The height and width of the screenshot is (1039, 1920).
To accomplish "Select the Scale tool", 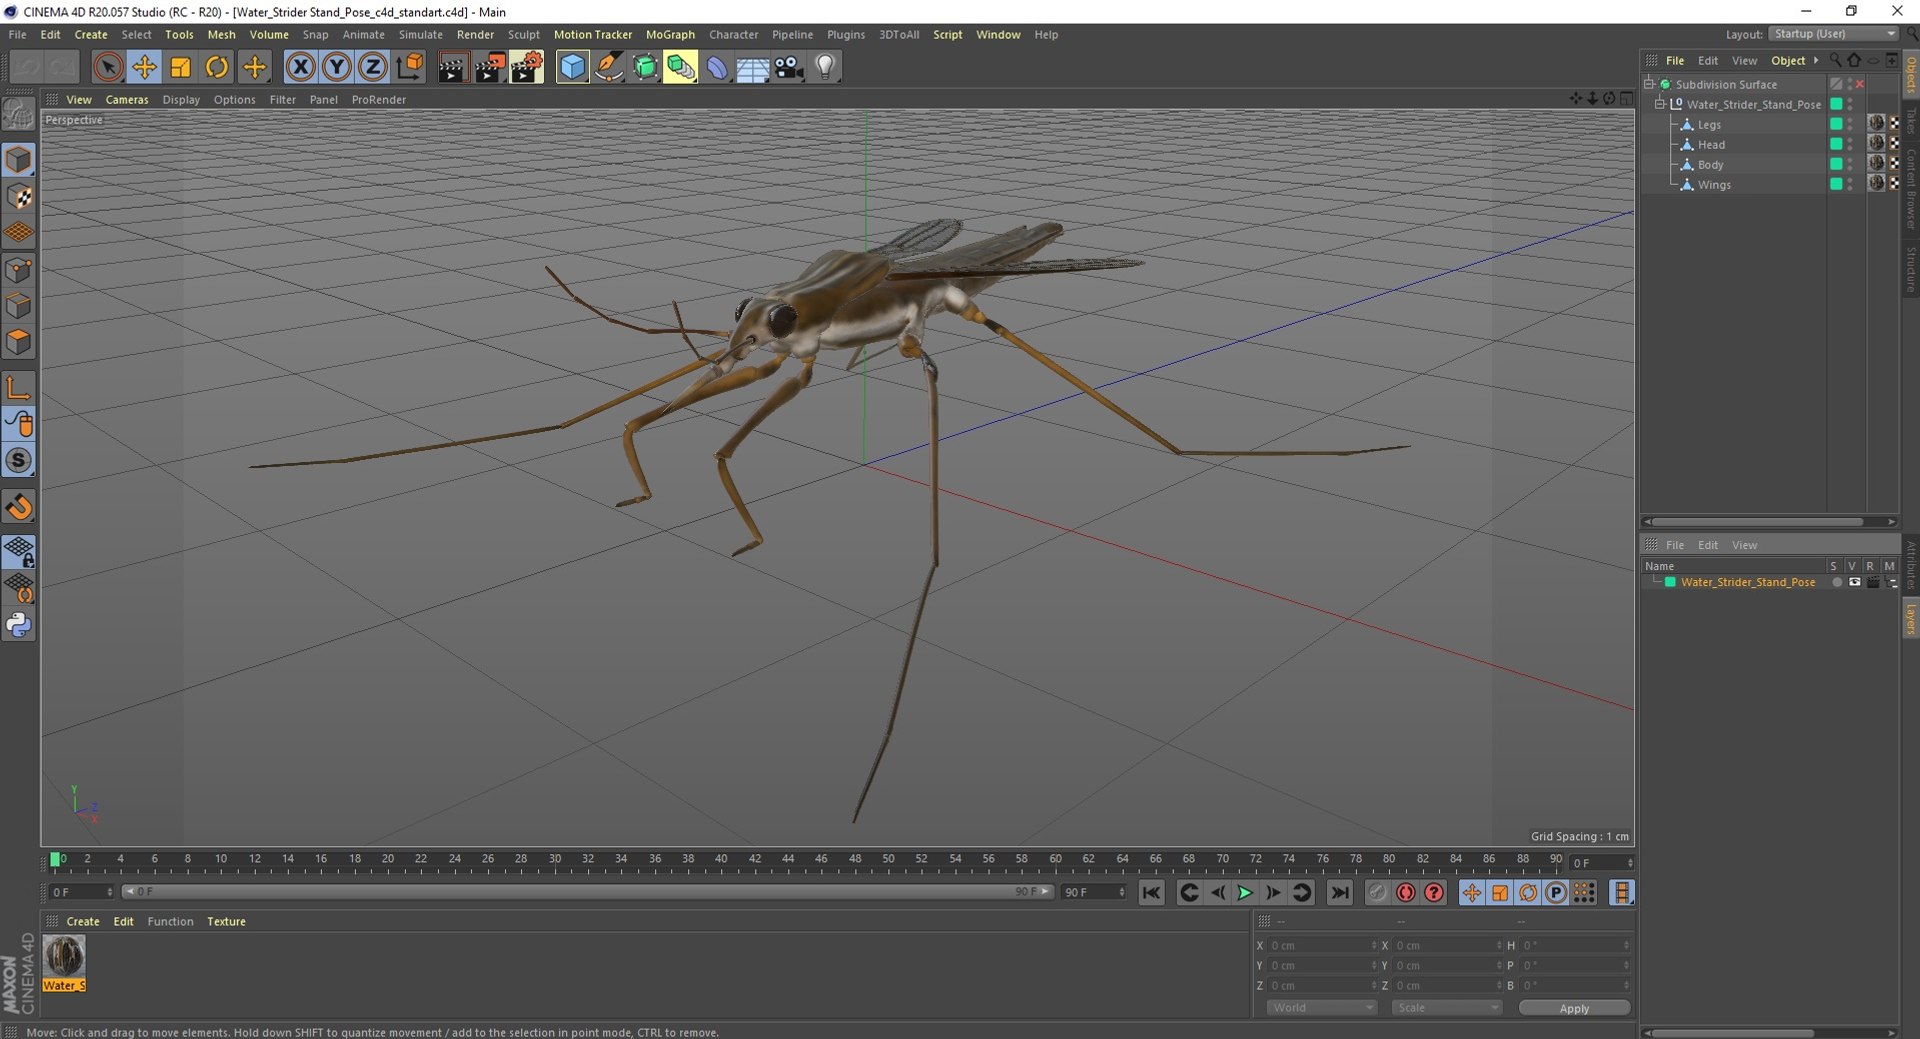I will point(180,67).
